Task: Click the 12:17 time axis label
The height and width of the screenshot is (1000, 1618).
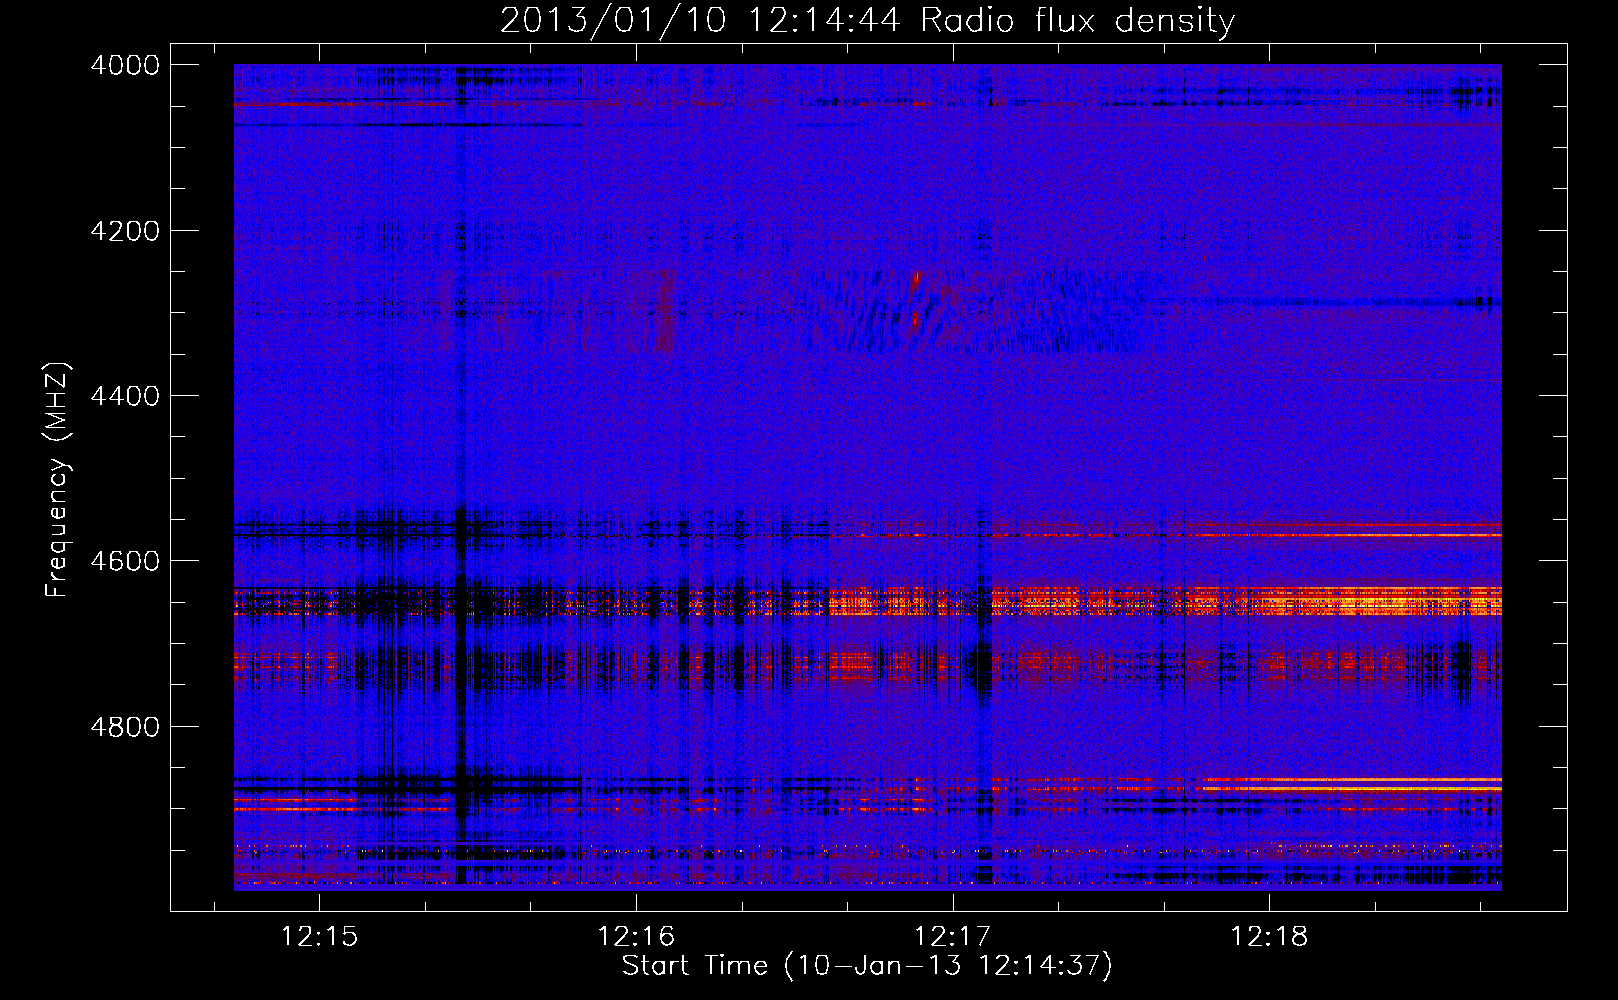Action: [953, 936]
